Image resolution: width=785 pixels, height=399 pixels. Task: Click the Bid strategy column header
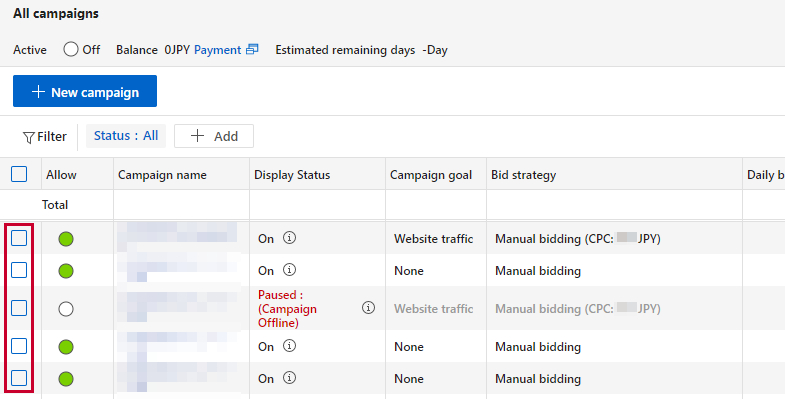click(x=523, y=175)
